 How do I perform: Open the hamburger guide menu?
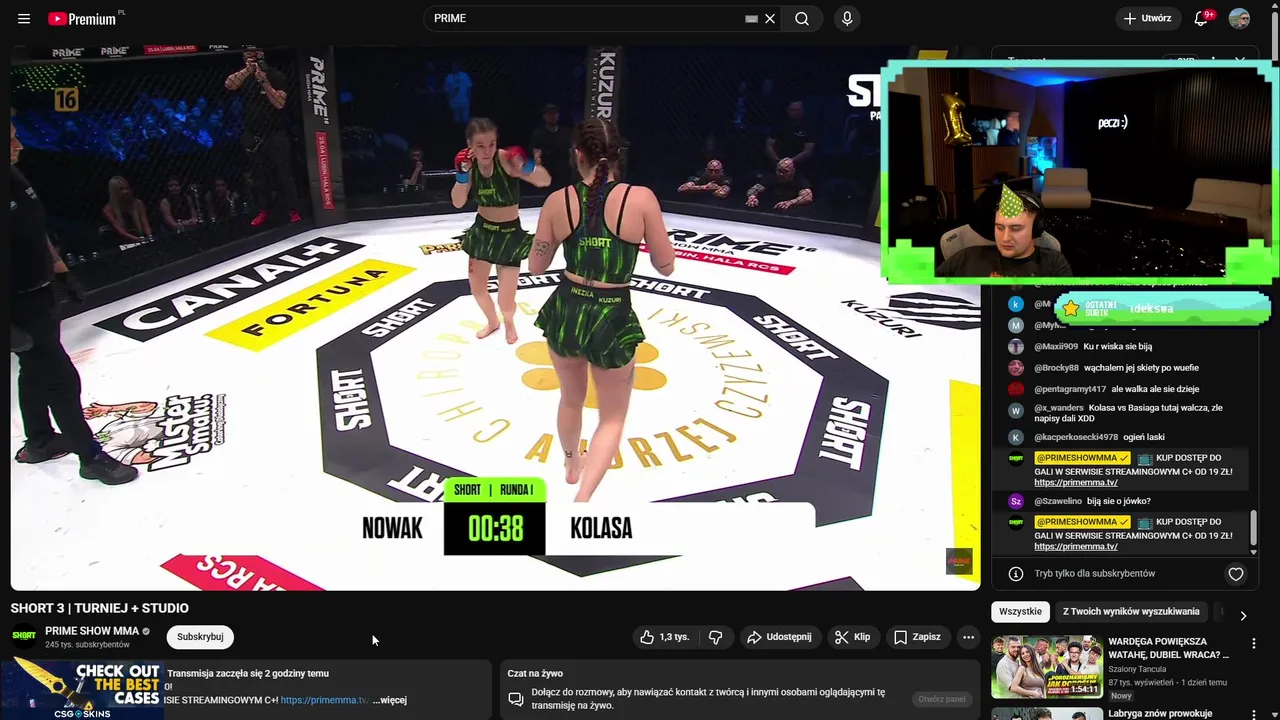coord(24,18)
